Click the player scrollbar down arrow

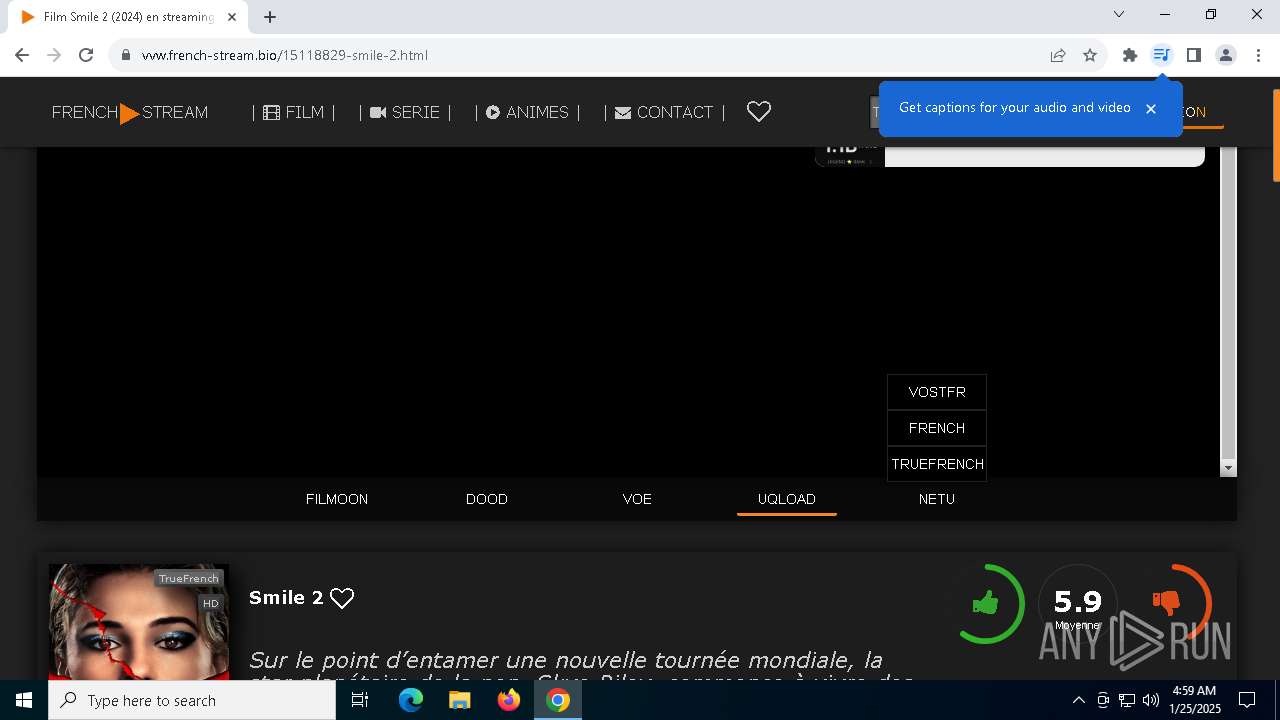[1229, 468]
